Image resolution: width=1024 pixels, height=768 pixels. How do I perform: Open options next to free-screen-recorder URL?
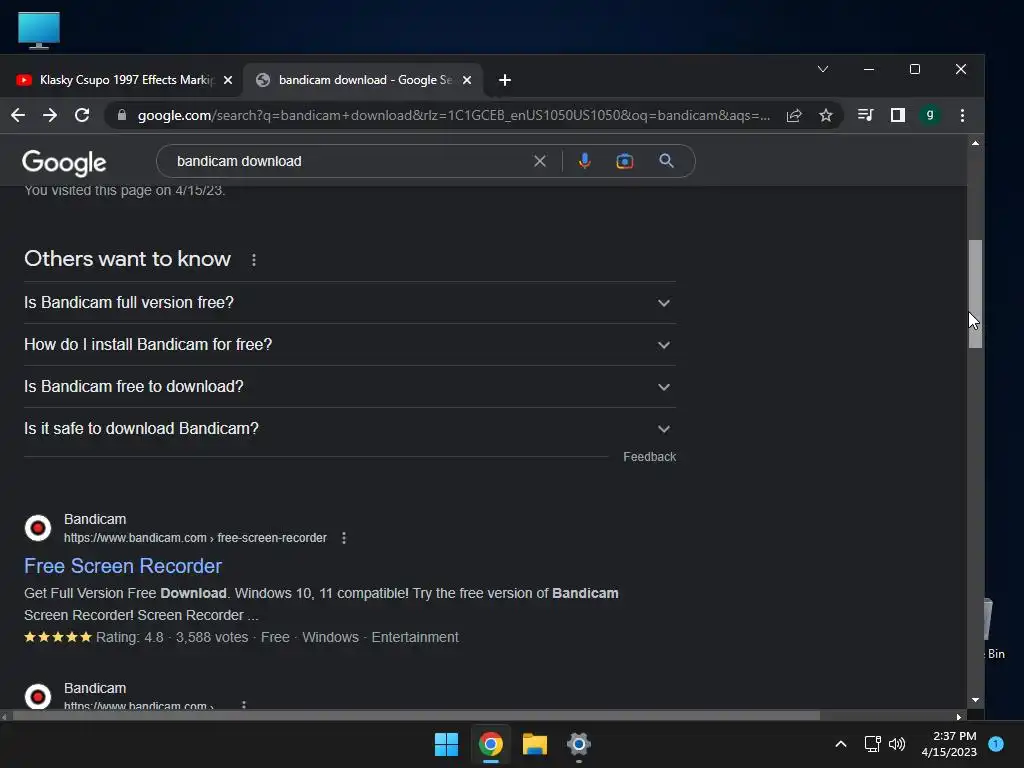click(344, 538)
